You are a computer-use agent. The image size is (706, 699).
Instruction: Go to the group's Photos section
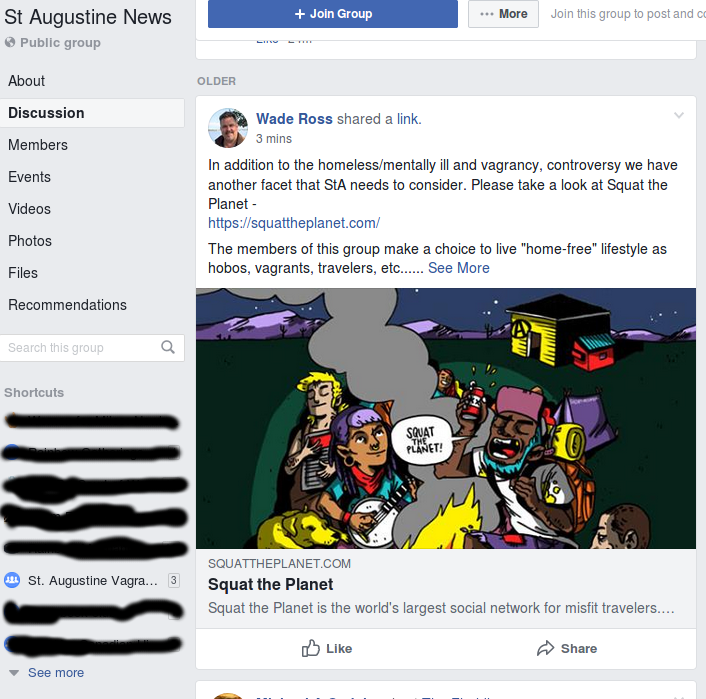click(x=30, y=241)
